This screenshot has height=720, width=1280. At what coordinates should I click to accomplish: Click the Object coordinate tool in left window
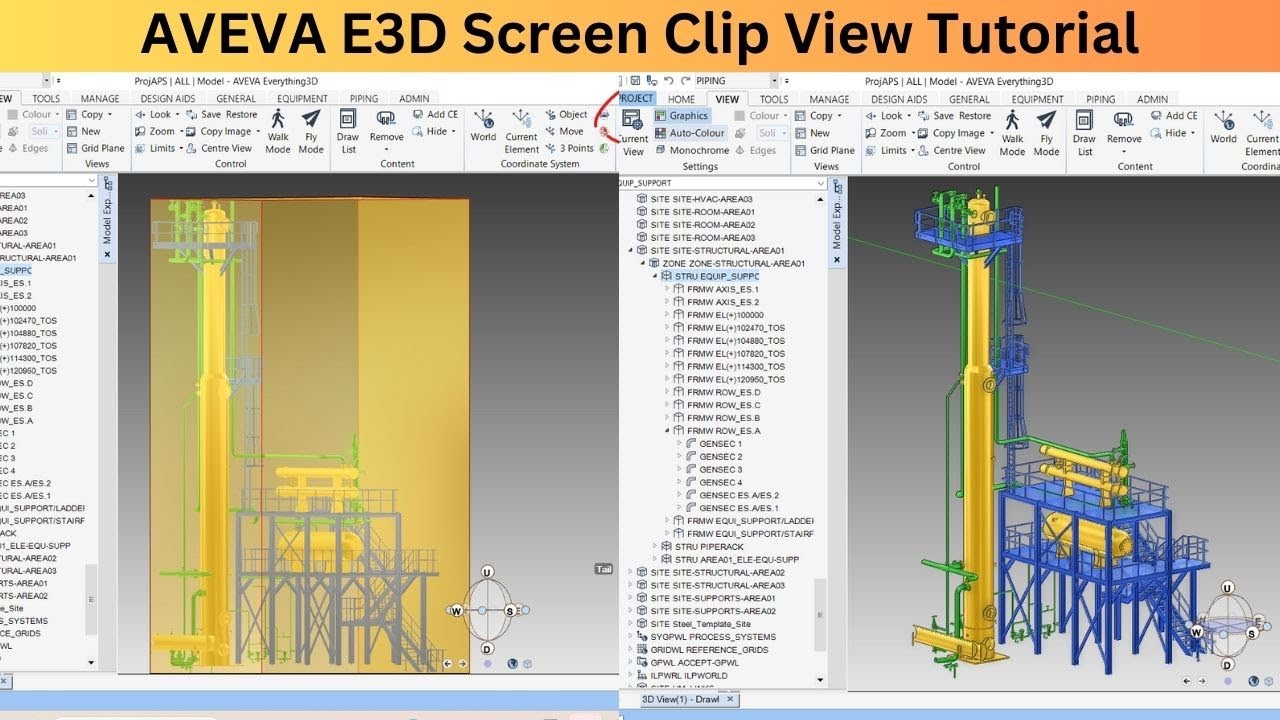pos(566,115)
